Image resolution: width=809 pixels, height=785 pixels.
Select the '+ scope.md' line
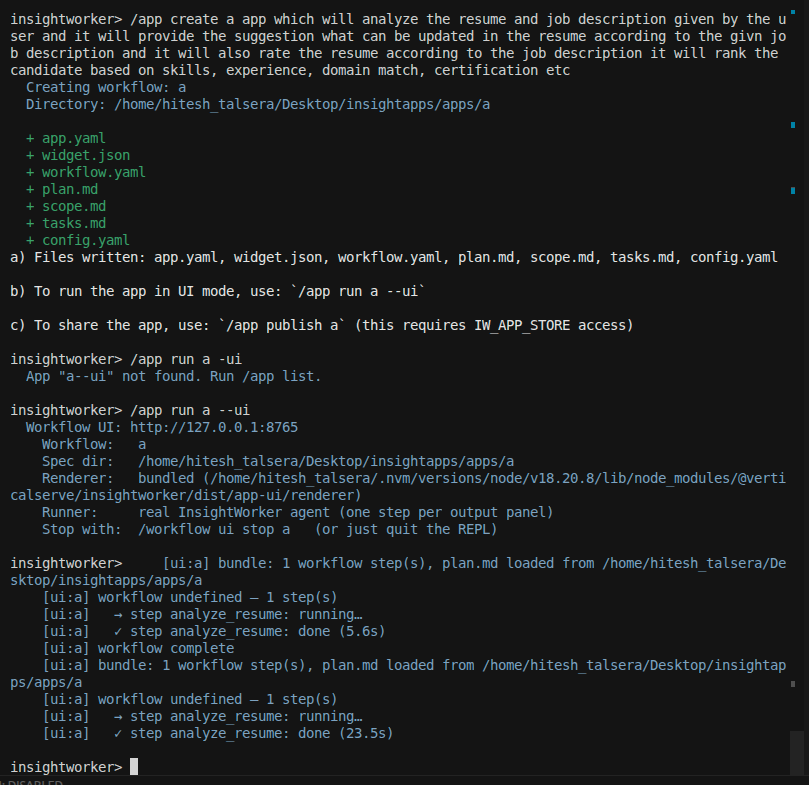66,206
